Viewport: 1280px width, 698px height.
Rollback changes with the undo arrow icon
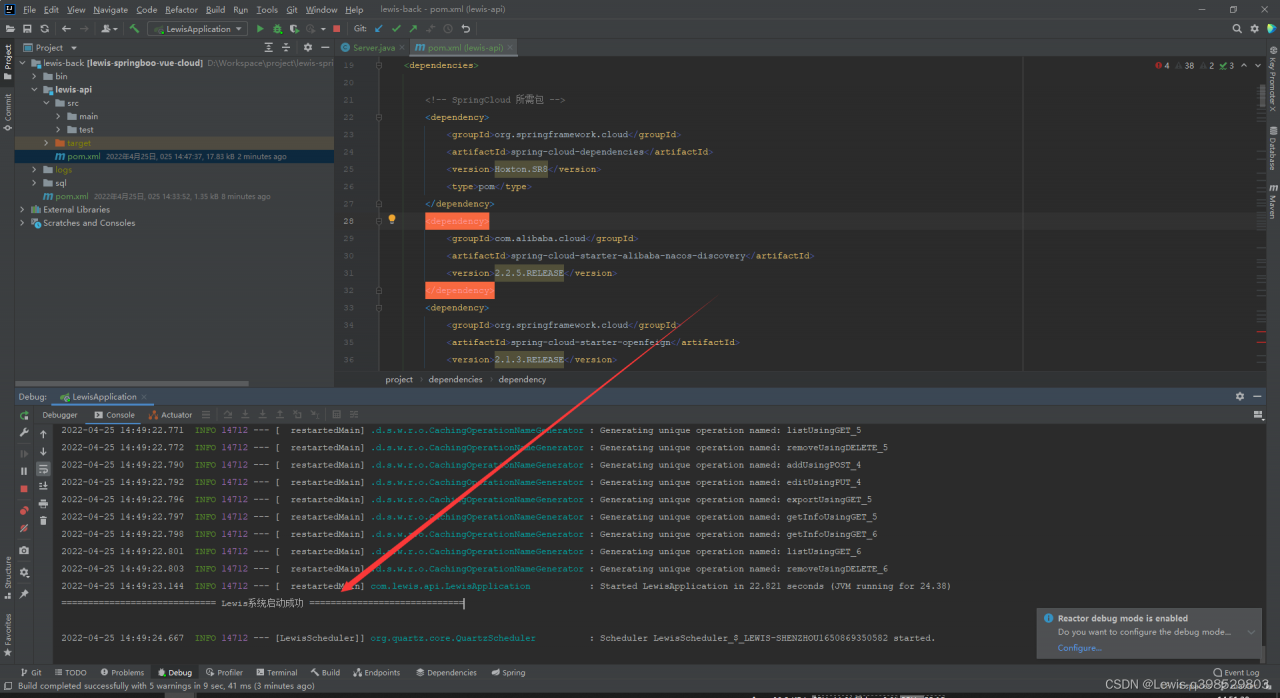pyautogui.click(x=465, y=29)
